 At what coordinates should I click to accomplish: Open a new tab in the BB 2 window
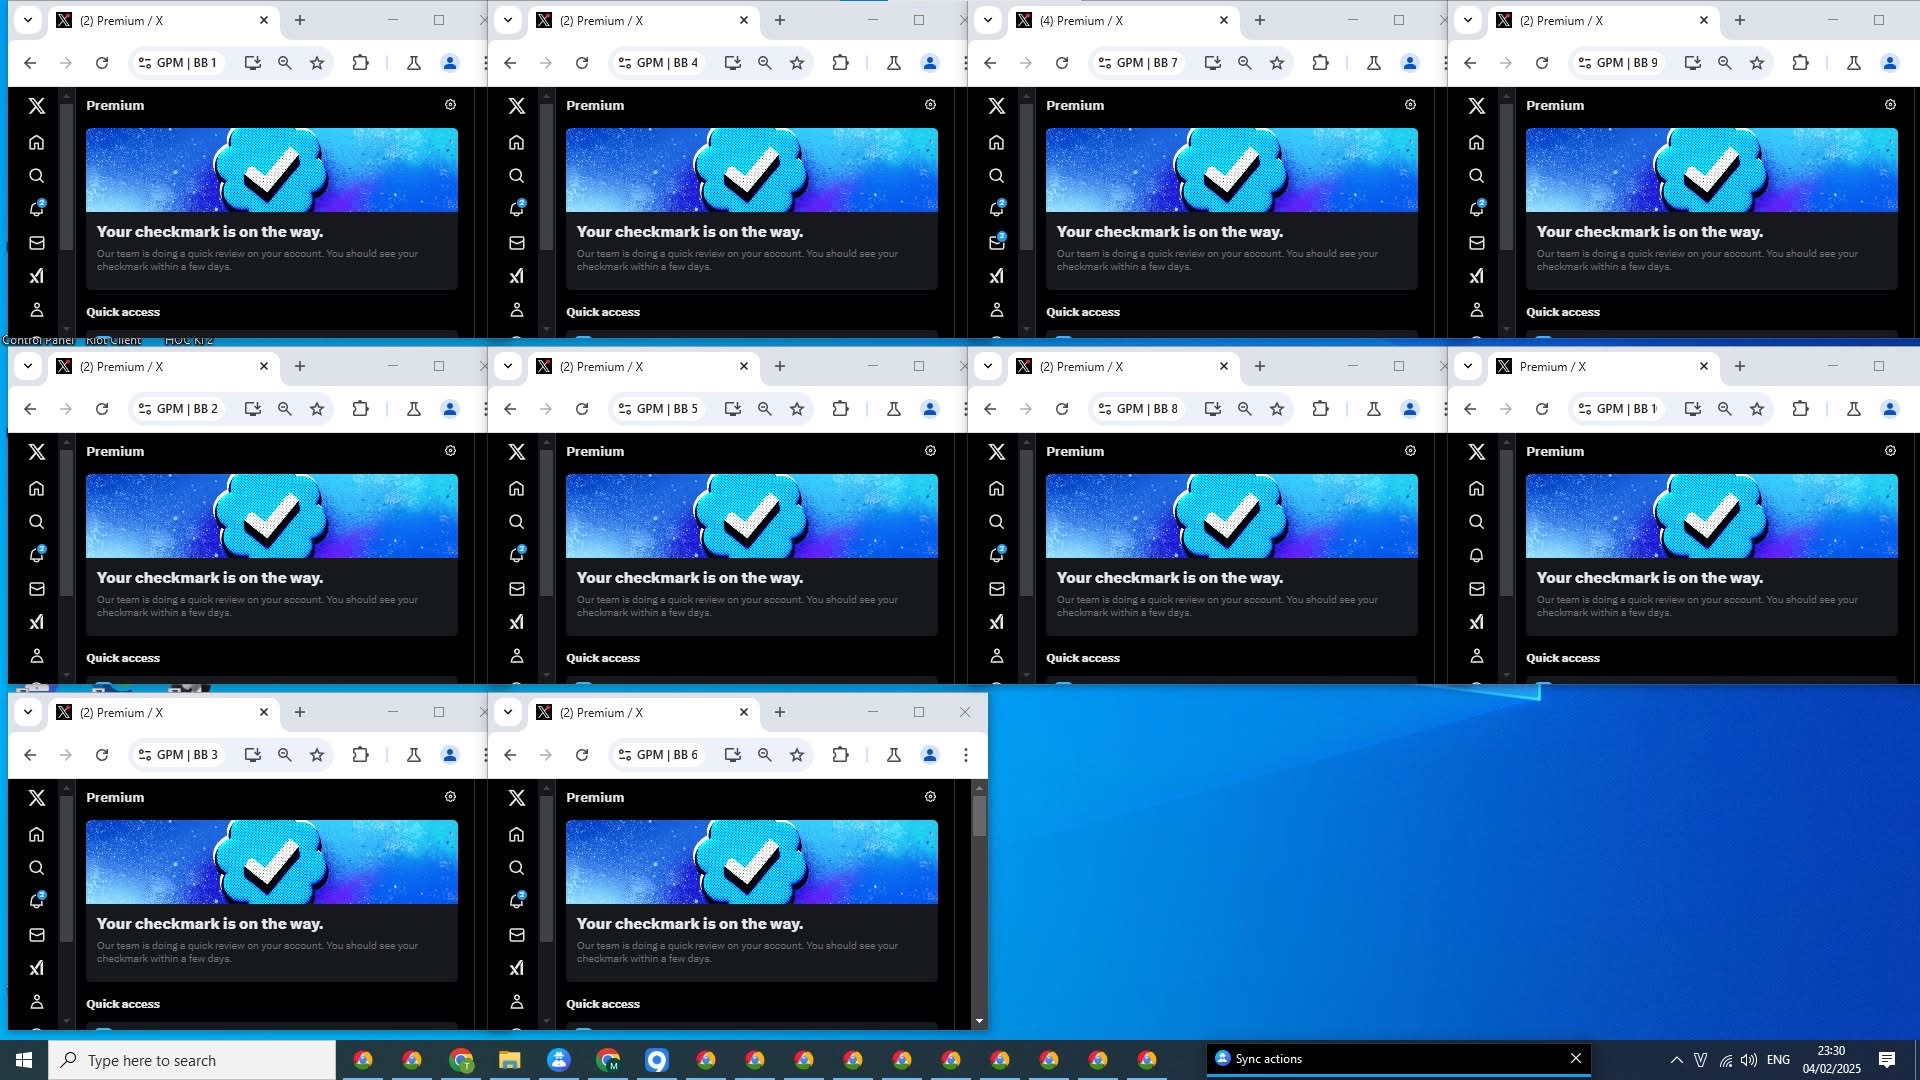point(300,366)
